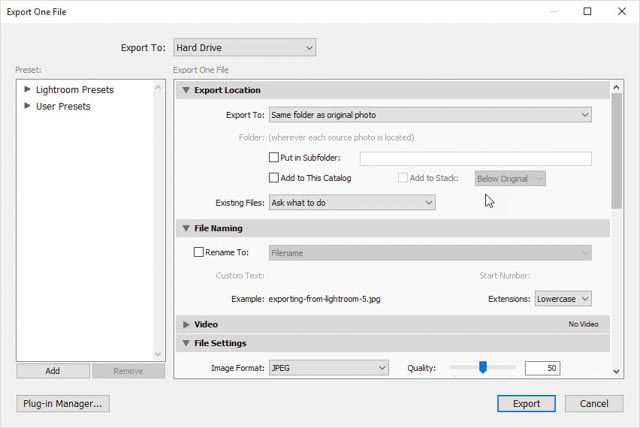Screen dimensions: 640x428
Task: Click the preset list scroll up arrow
Action: (x=158, y=87)
